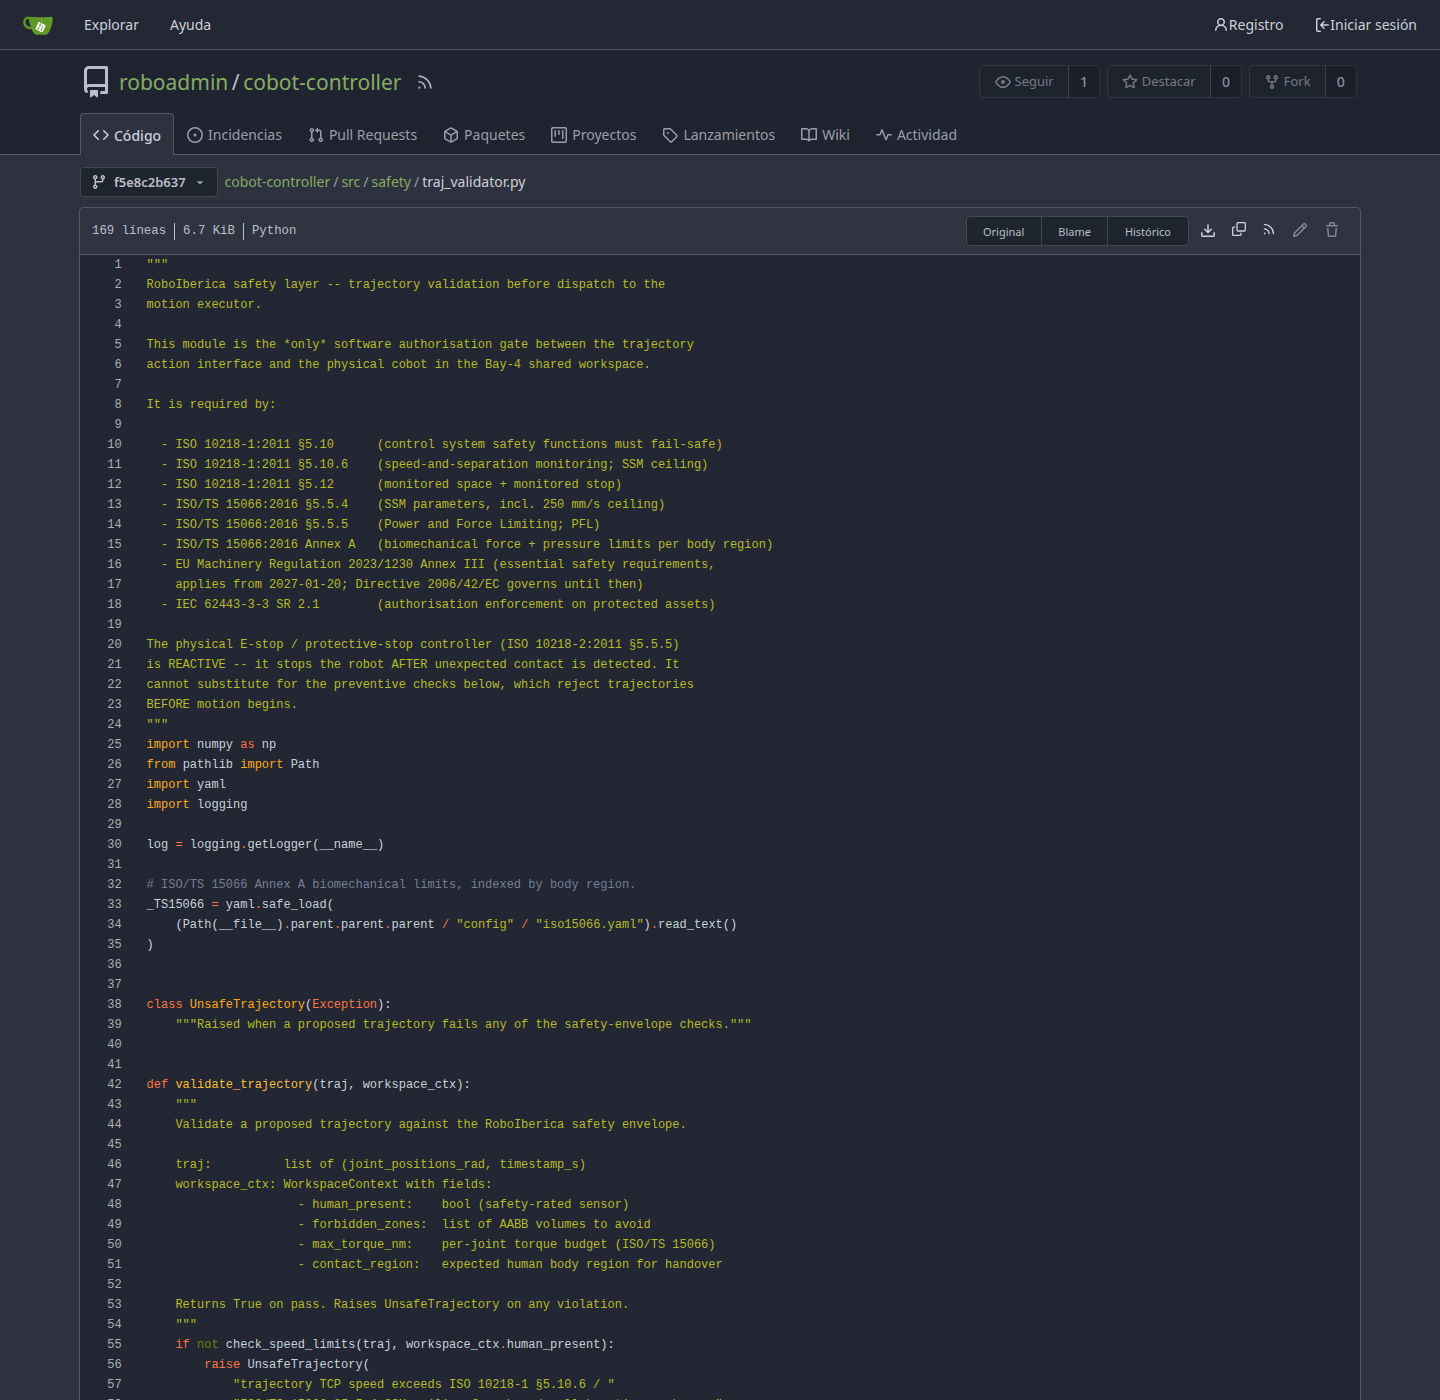Select line number 42

(114, 1084)
